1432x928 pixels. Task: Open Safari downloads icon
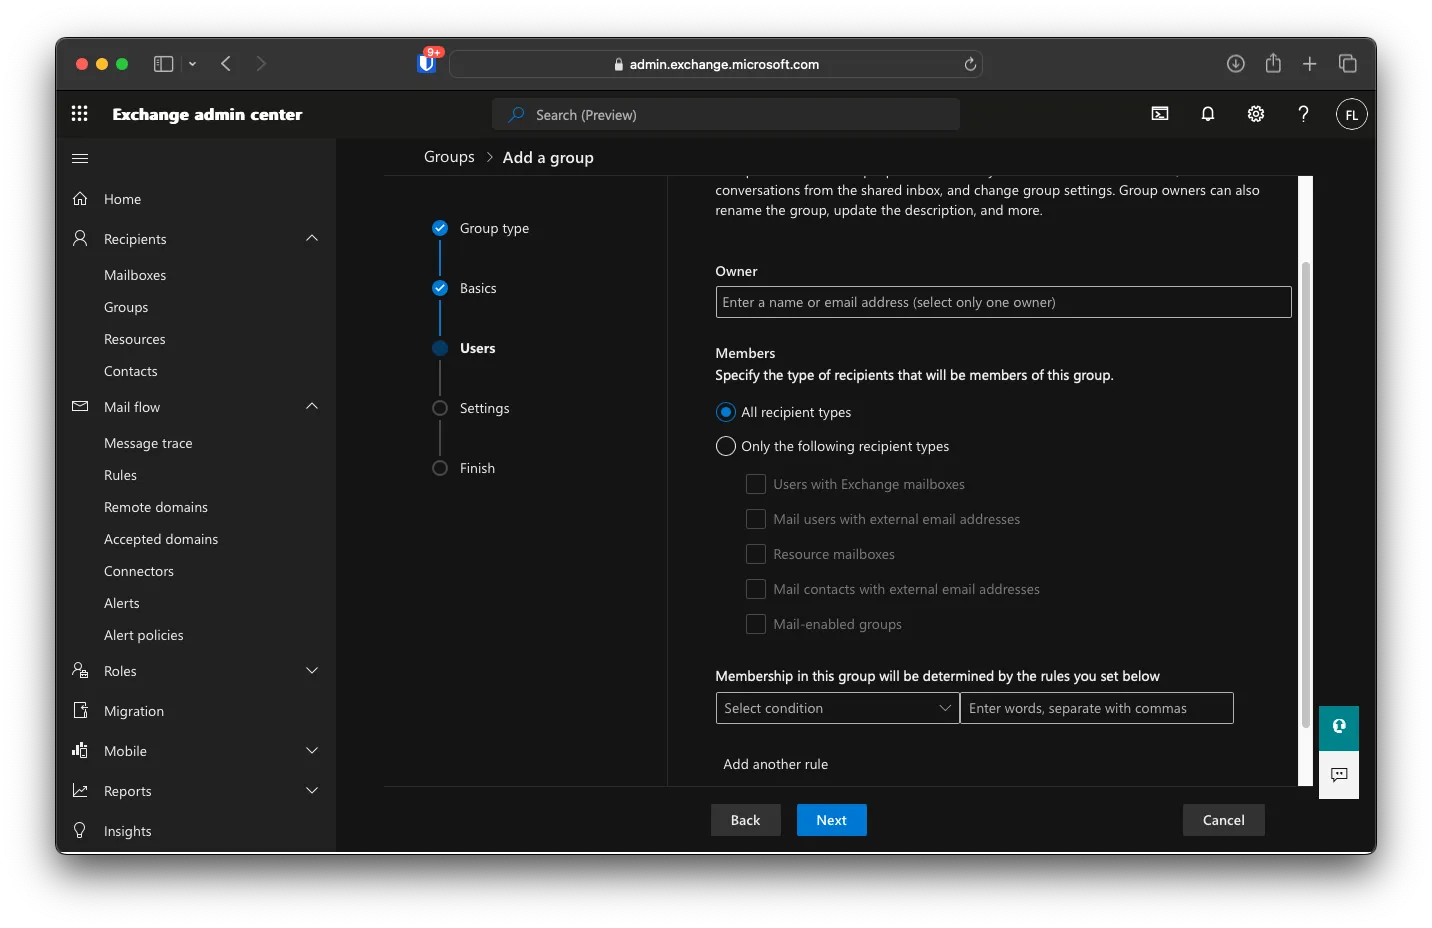[x=1236, y=64]
